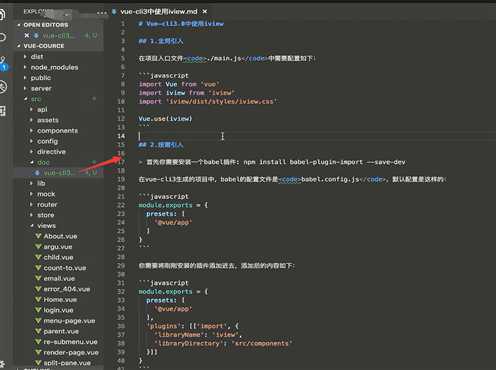The width and height of the screenshot is (496, 370).
Task: Open parent.vue in the file tree
Action: 61,331
